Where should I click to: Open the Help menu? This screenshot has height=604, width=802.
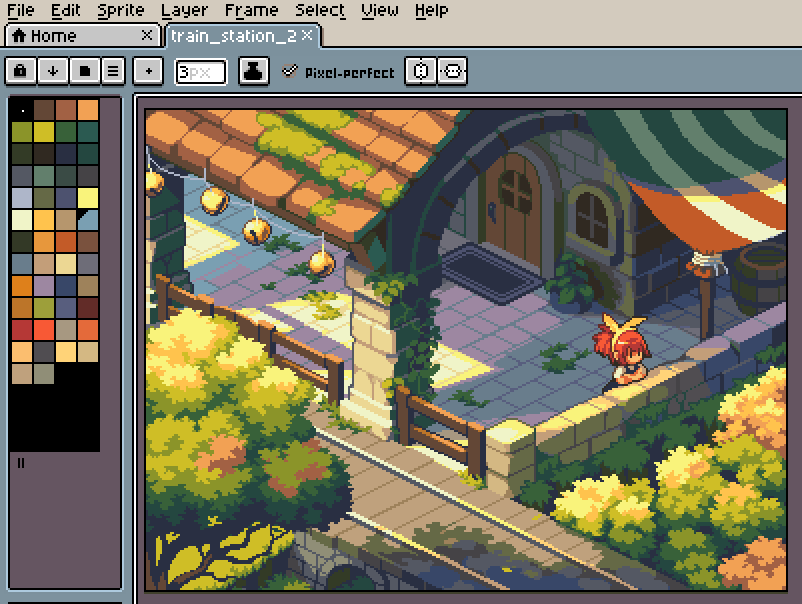pos(432,10)
